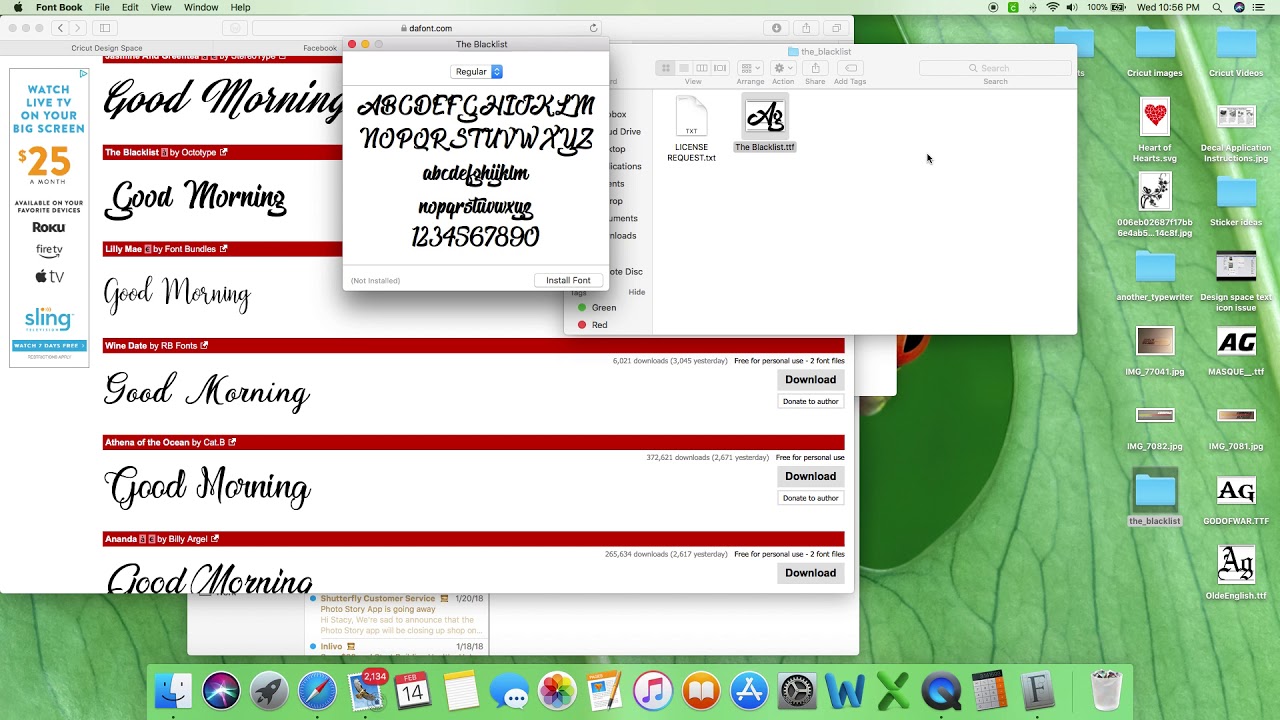
Task: Click Finder Add Tags icon
Action: click(x=850, y=68)
